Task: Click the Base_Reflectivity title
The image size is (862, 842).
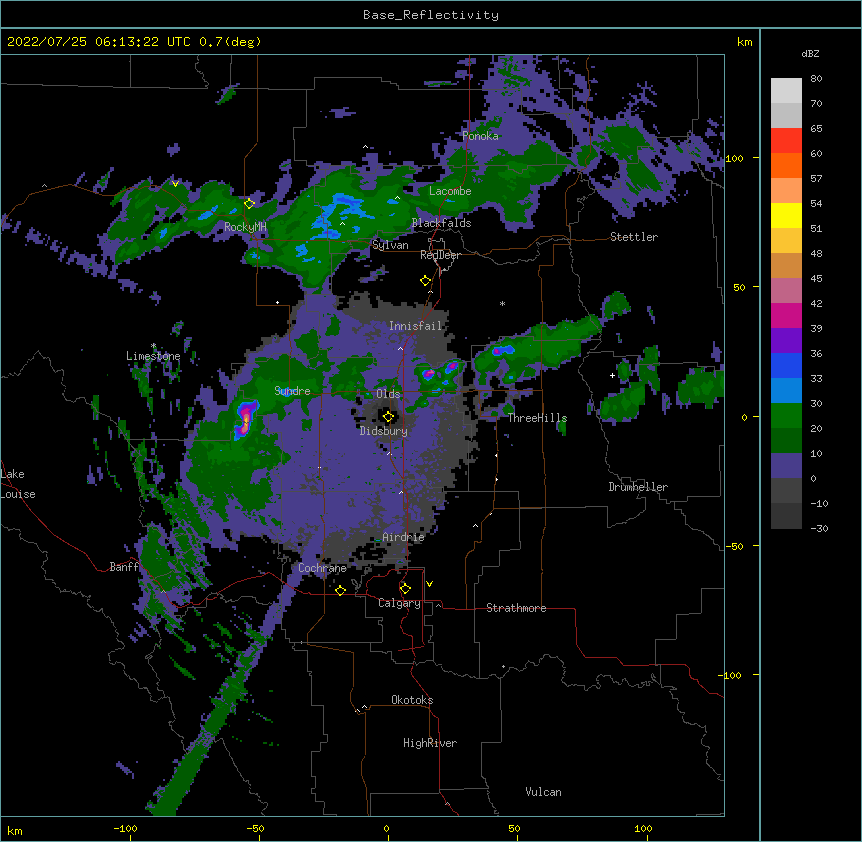Action: 431,15
